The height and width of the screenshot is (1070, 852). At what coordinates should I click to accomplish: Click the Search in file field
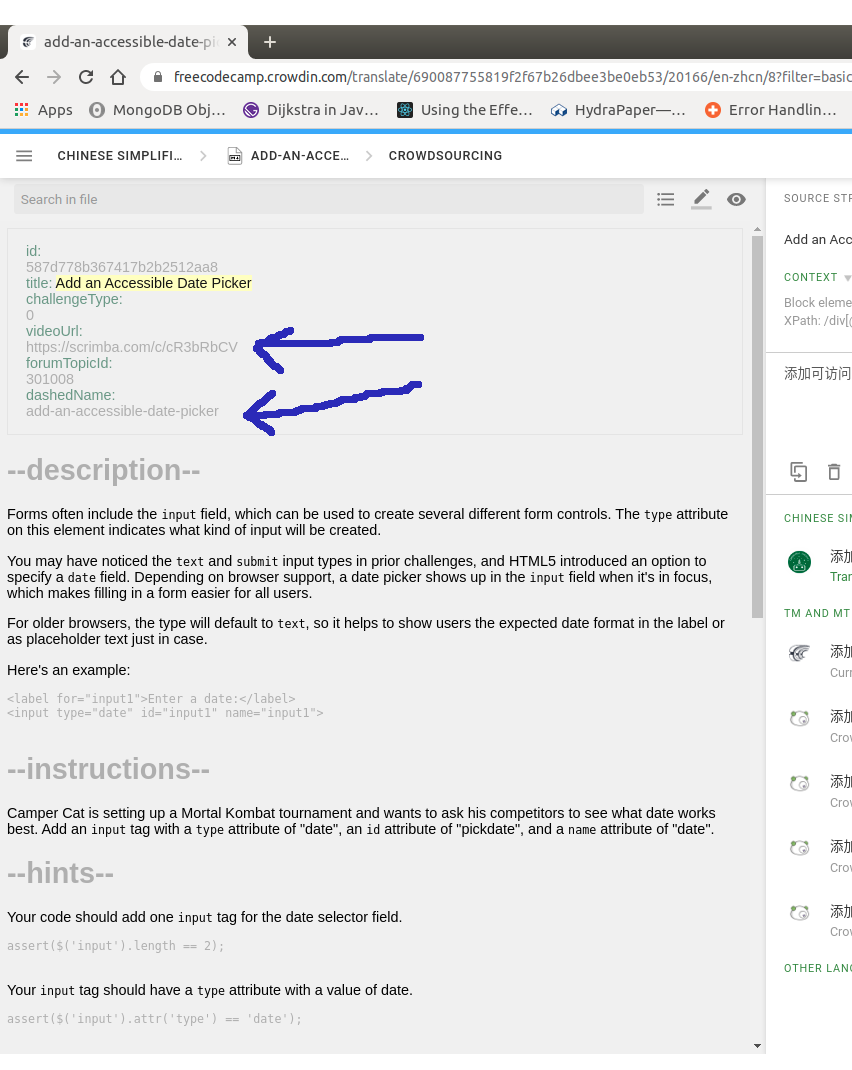click(329, 199)
